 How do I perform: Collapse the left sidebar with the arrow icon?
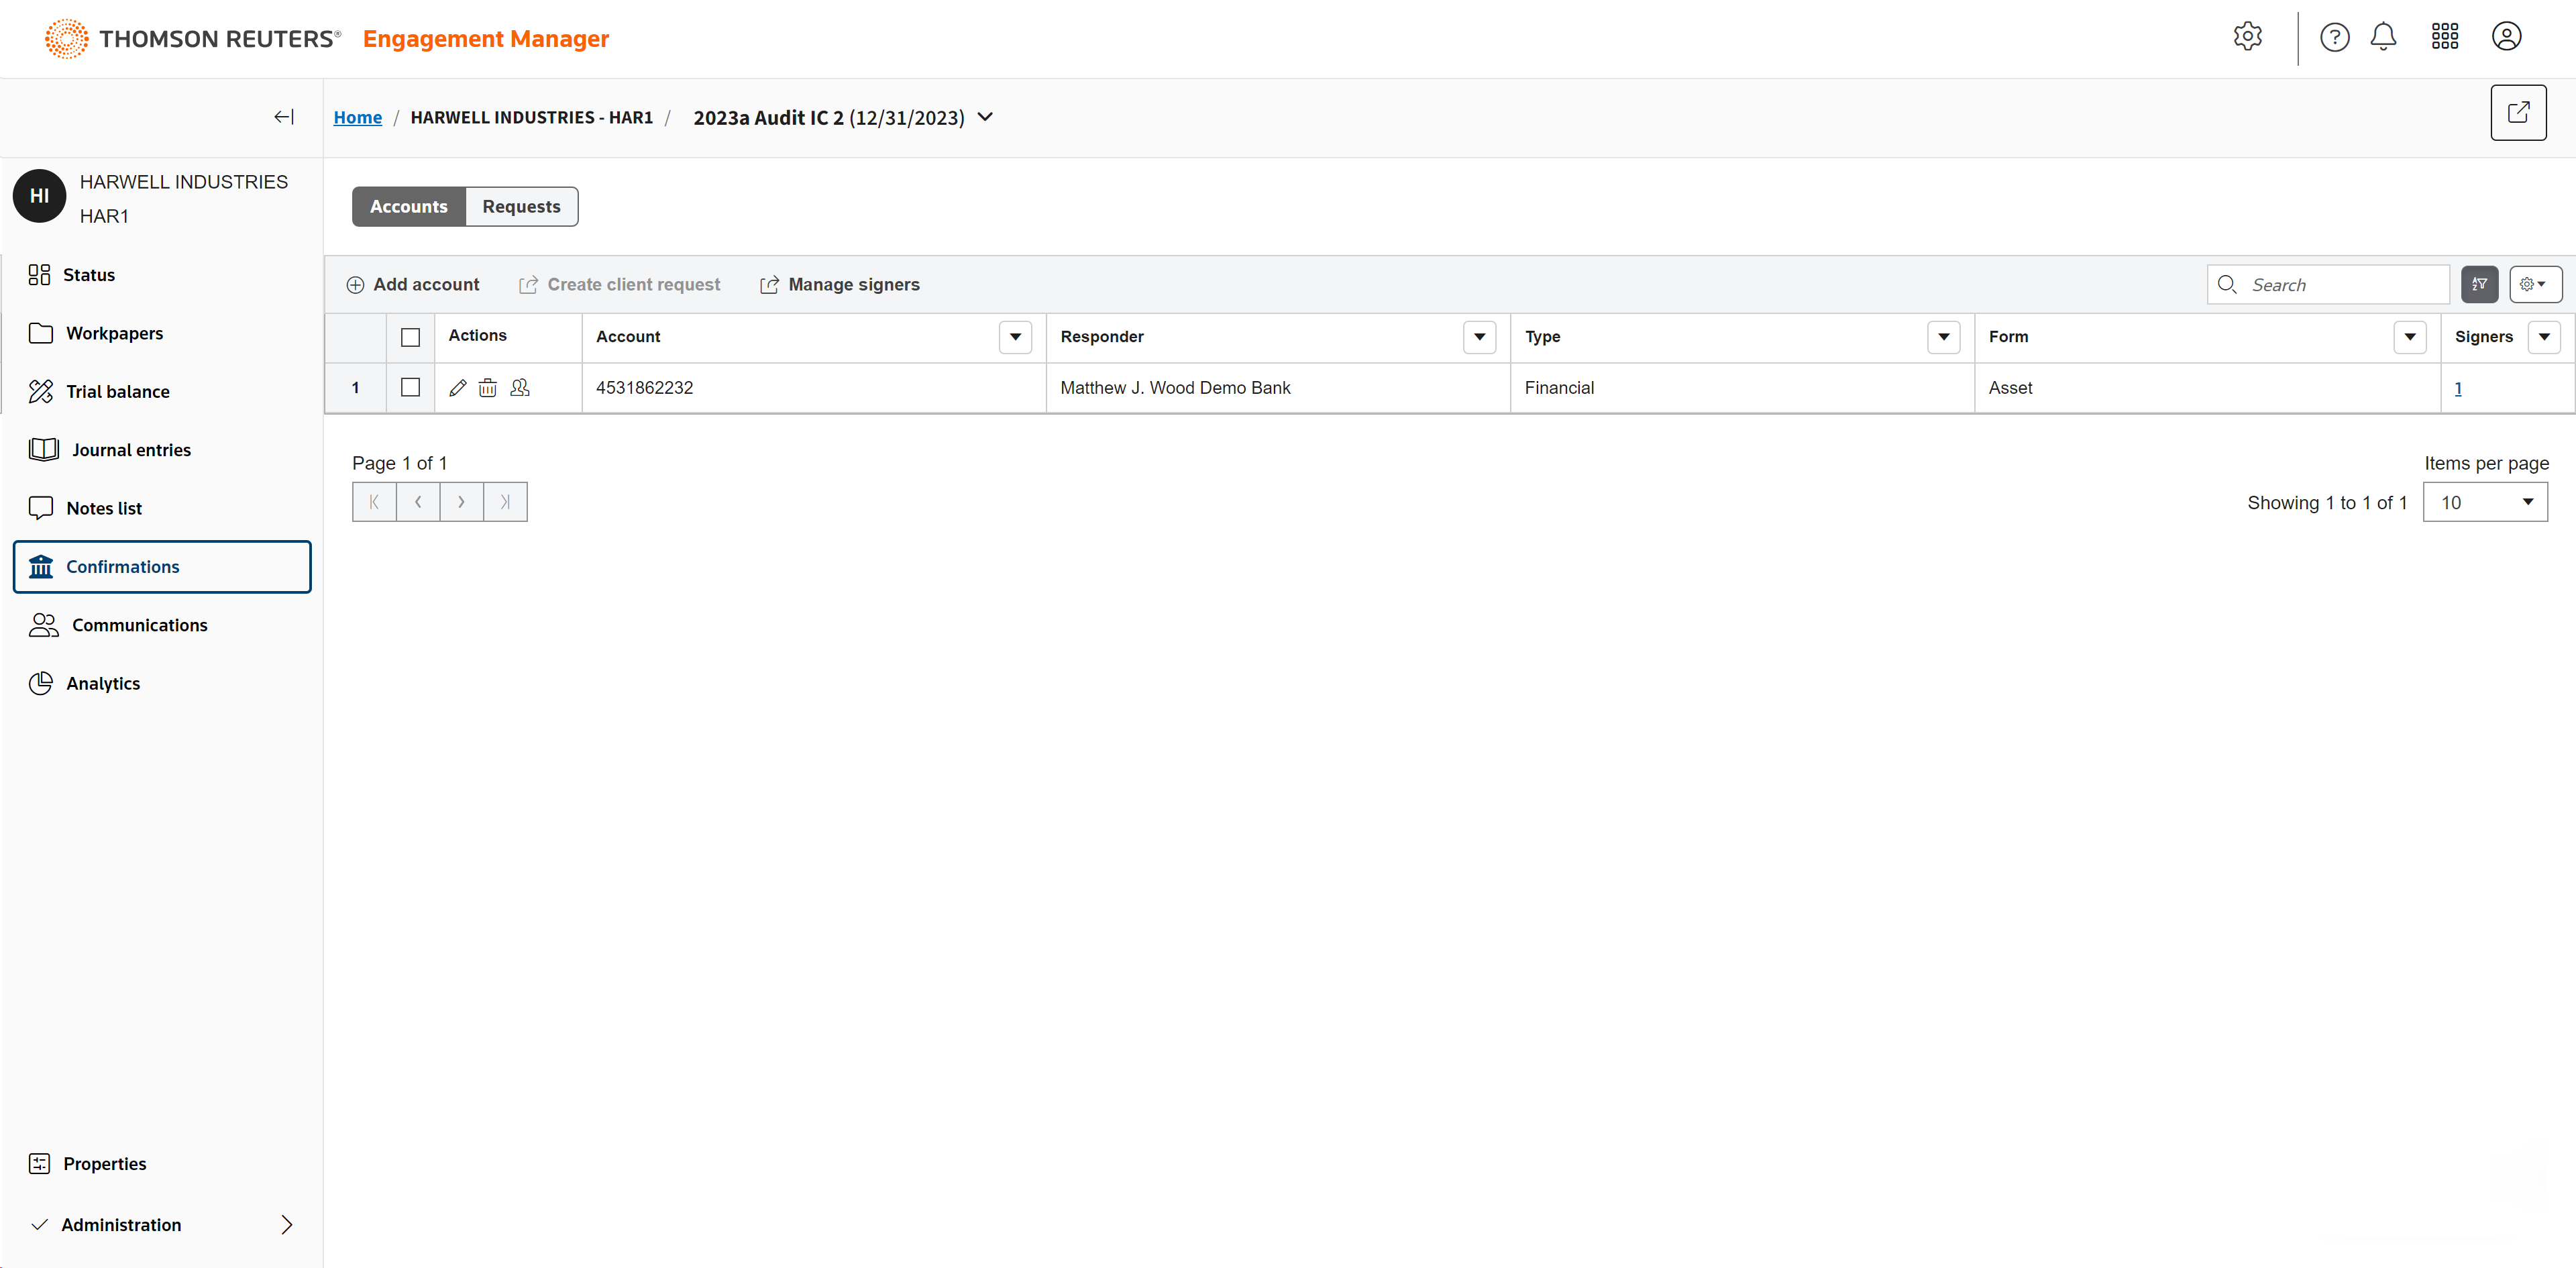(284, 117)
